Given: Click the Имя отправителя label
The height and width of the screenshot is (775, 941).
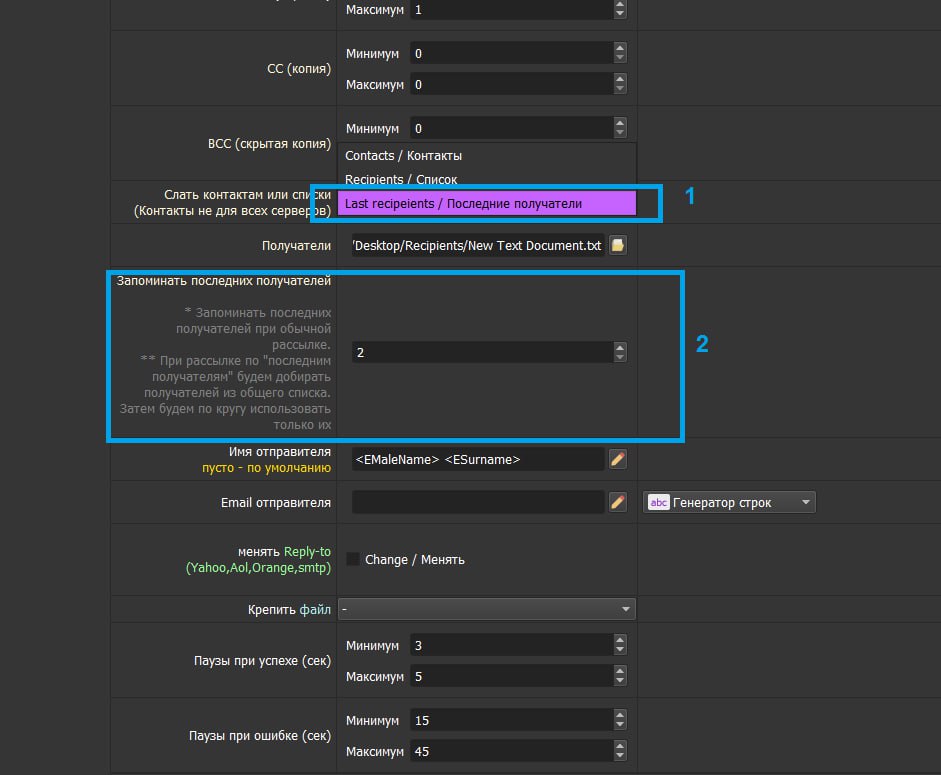Looking at the screenshot, I should (x=280, y=451).
